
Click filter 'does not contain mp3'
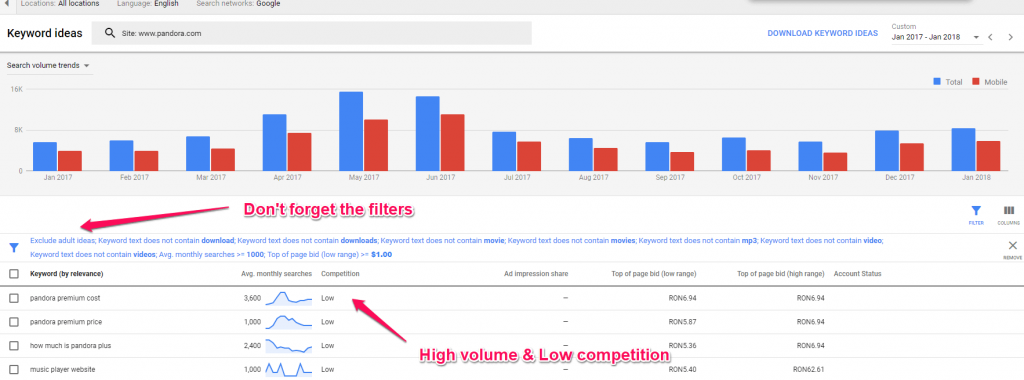[x=698, y=240]
